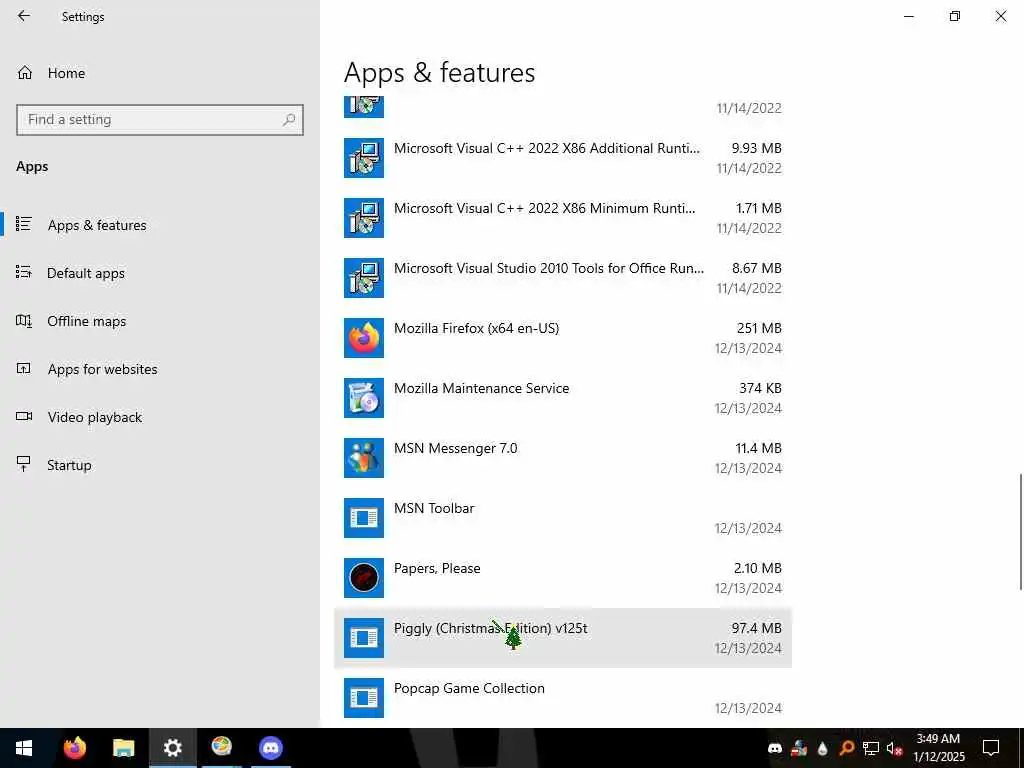Select Microsoft Visual C++ 2022 X86 Minimum Runtime entry
This screenshot has width=1024, height=768.
[563, 218]
